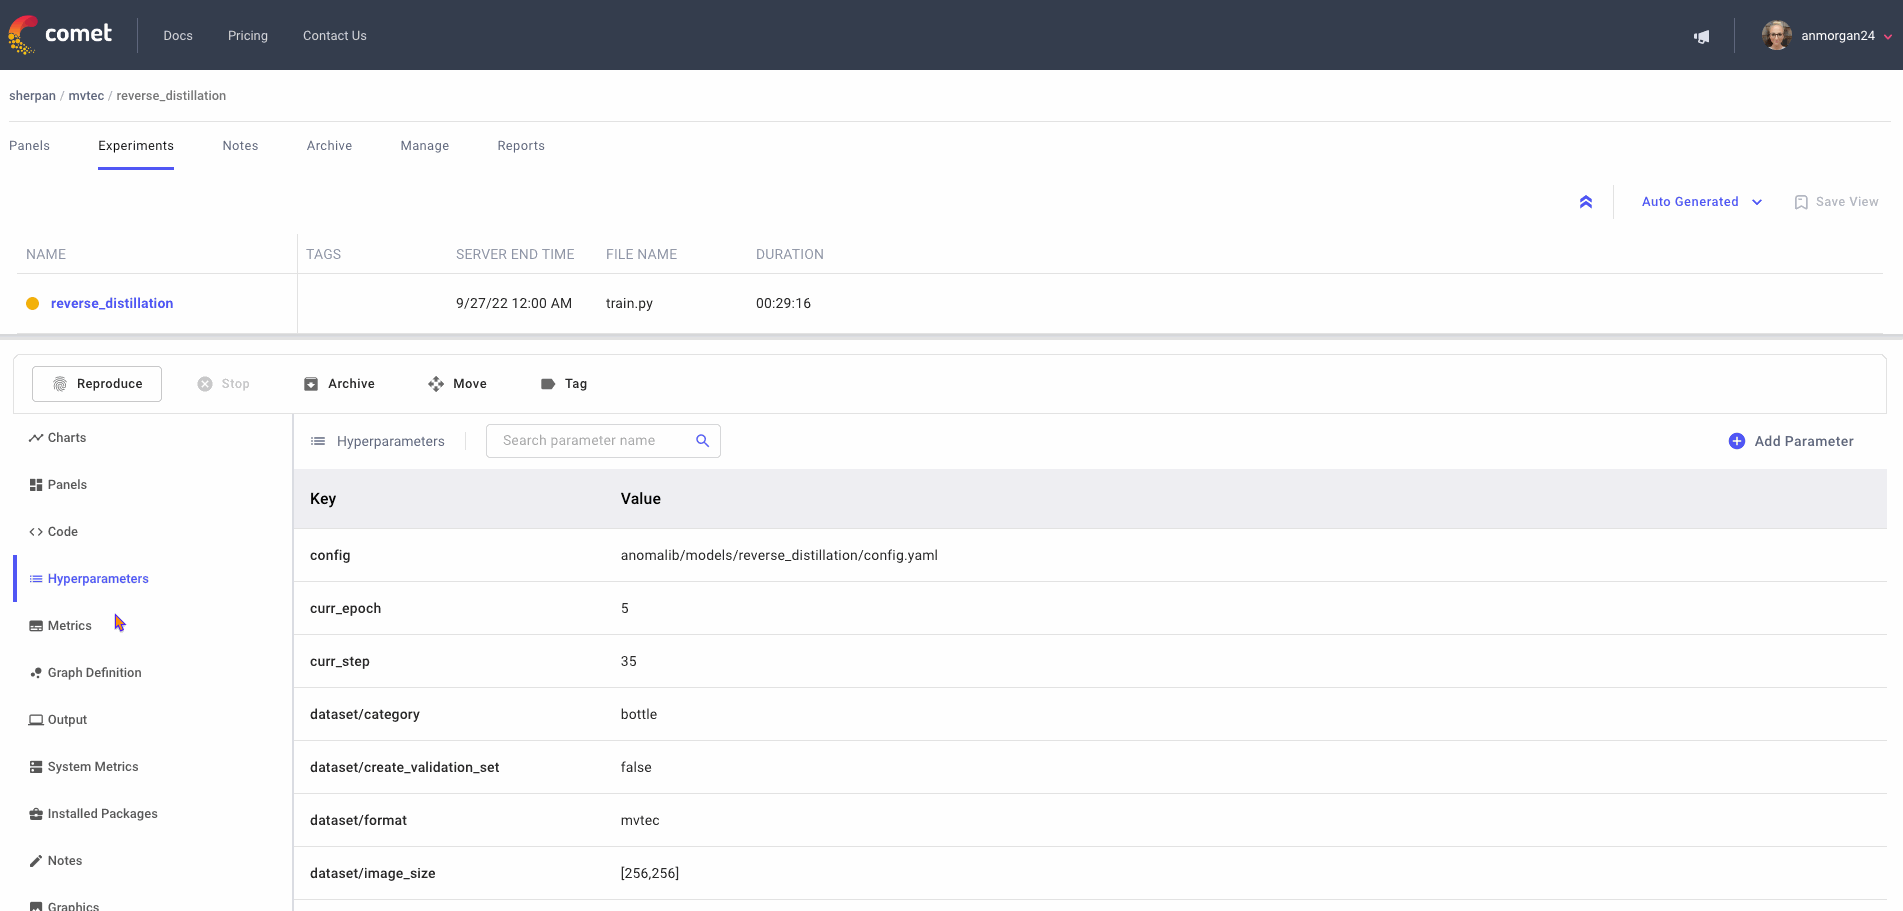The width and height of the screenshot is (1903, 911).
Task: Open Graph Definition
Action: pyautogui.click(x=85, y=673)
